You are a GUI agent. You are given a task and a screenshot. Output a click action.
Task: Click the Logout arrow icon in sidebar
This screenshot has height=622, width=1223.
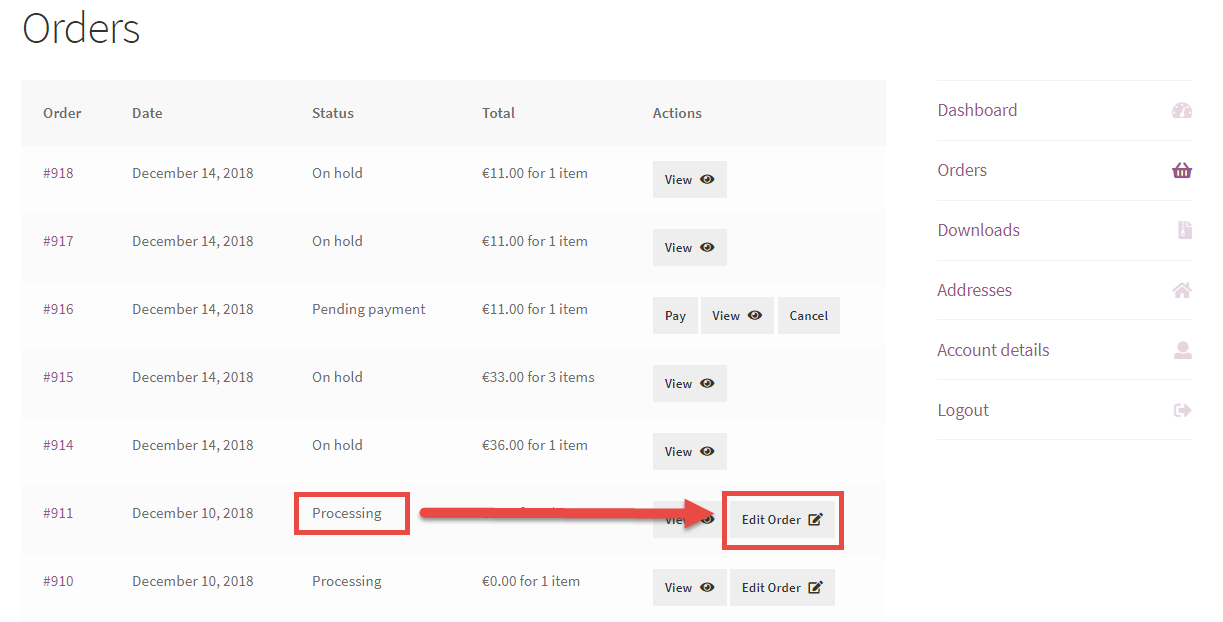(x=1182, y=411)
